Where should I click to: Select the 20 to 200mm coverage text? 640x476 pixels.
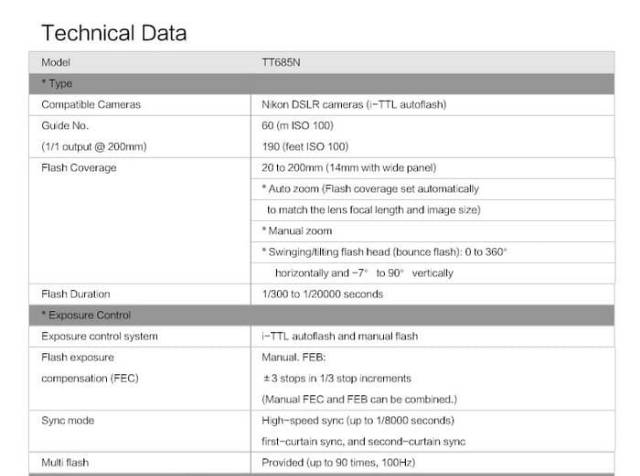pyautogui.click(x=349, y=167)
